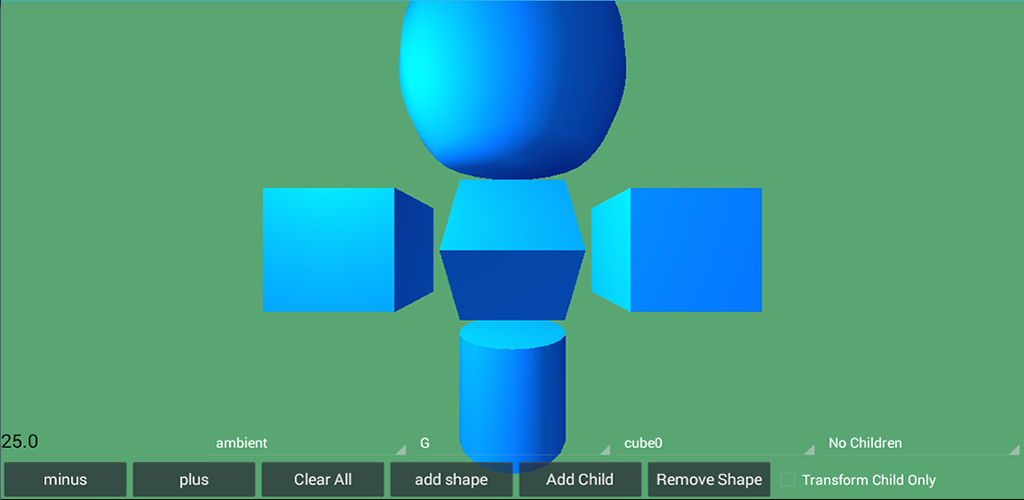
Task: Open the G color channel dropdown
Action: (x=512, y=443)
